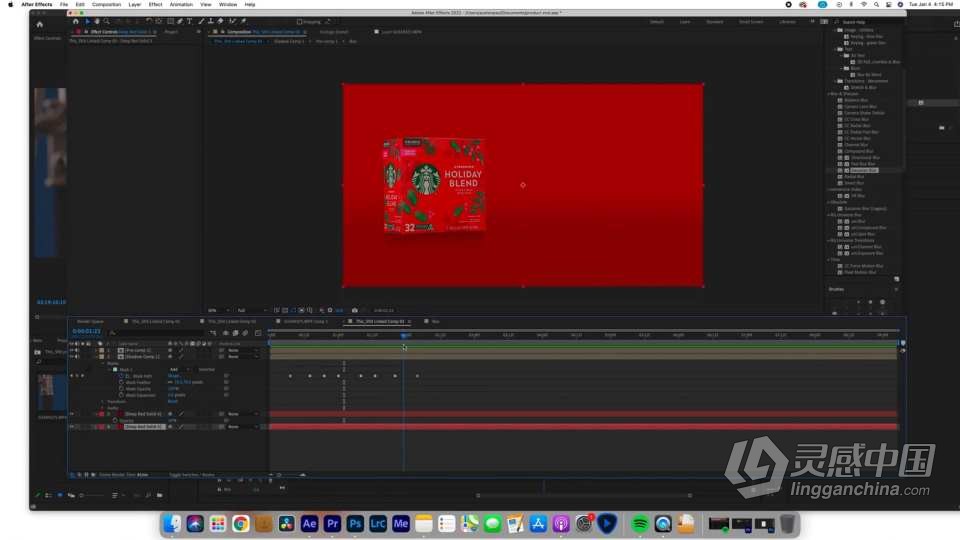The image size is (960, 540).
Task: Open the viewer magnification dropdown
Action: [218, 310]
